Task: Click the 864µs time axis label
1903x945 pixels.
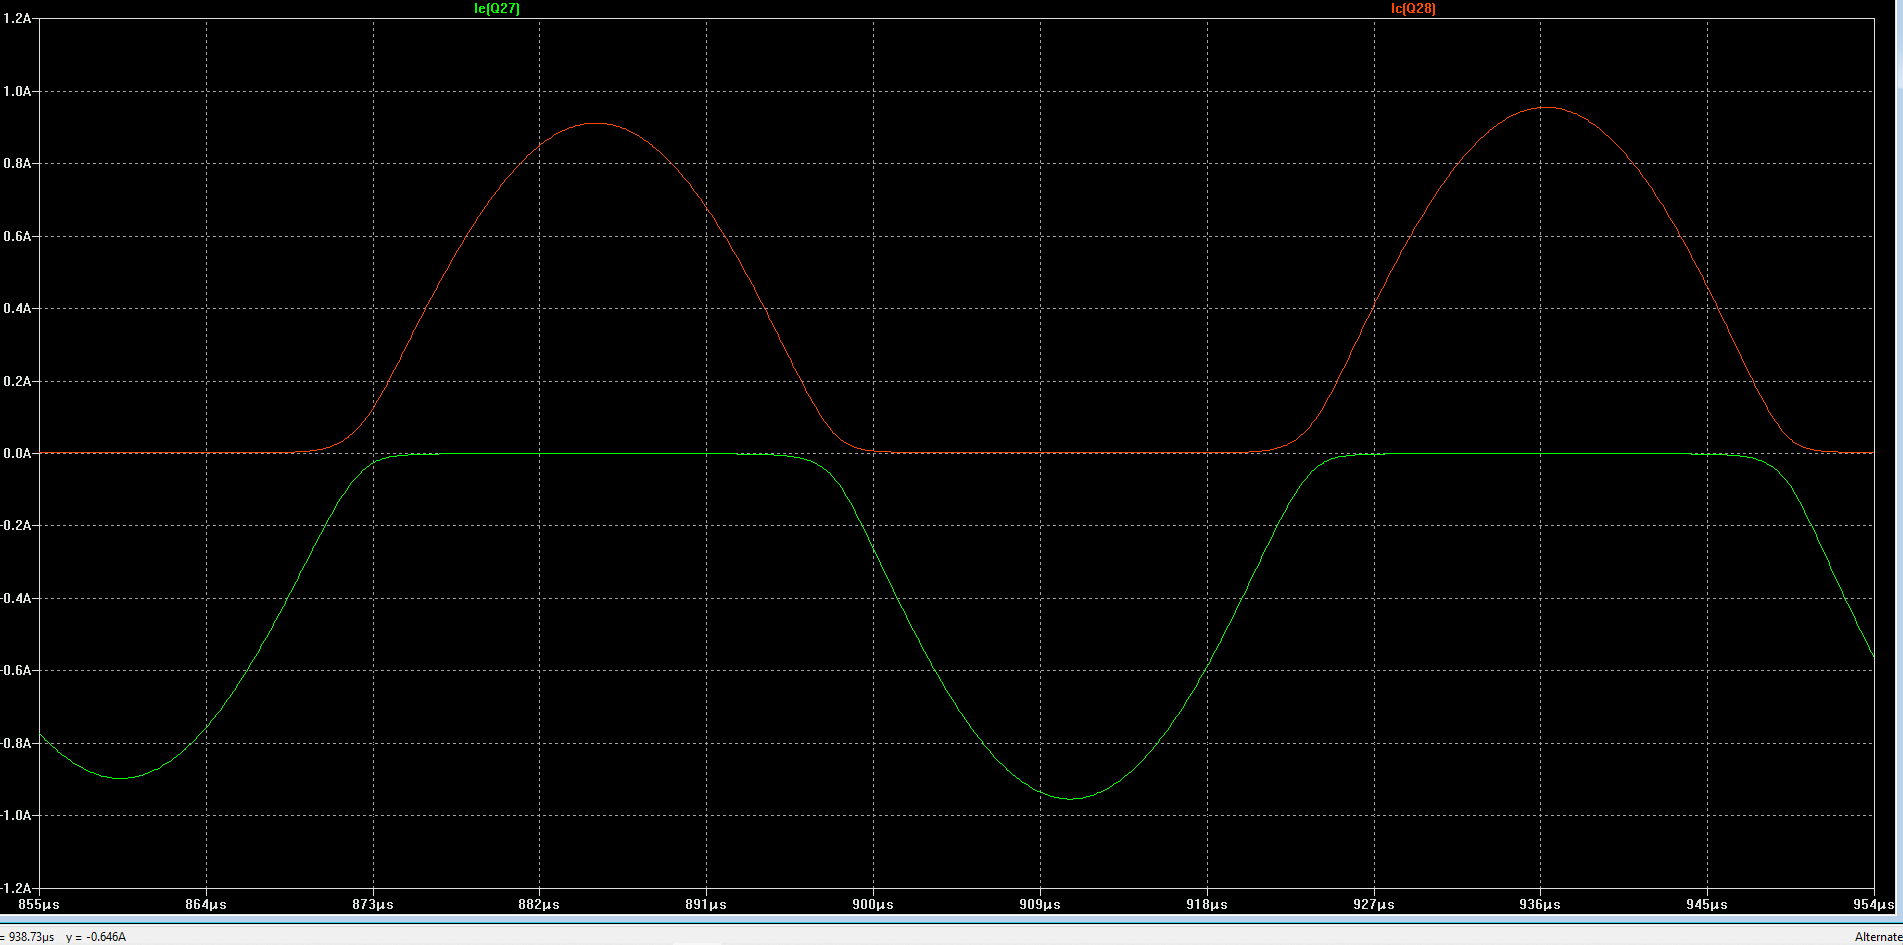Action: 206,904
